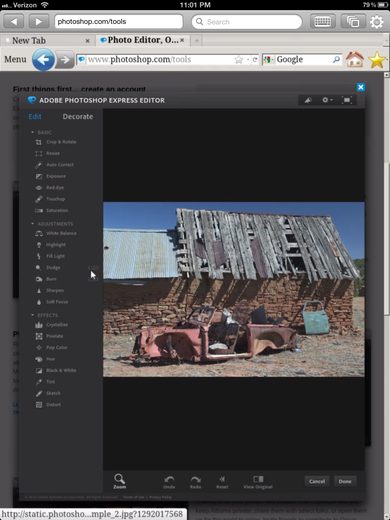Open the browser home page icon
The height and width of the screenshot is (520, 390).
point(354,59)
